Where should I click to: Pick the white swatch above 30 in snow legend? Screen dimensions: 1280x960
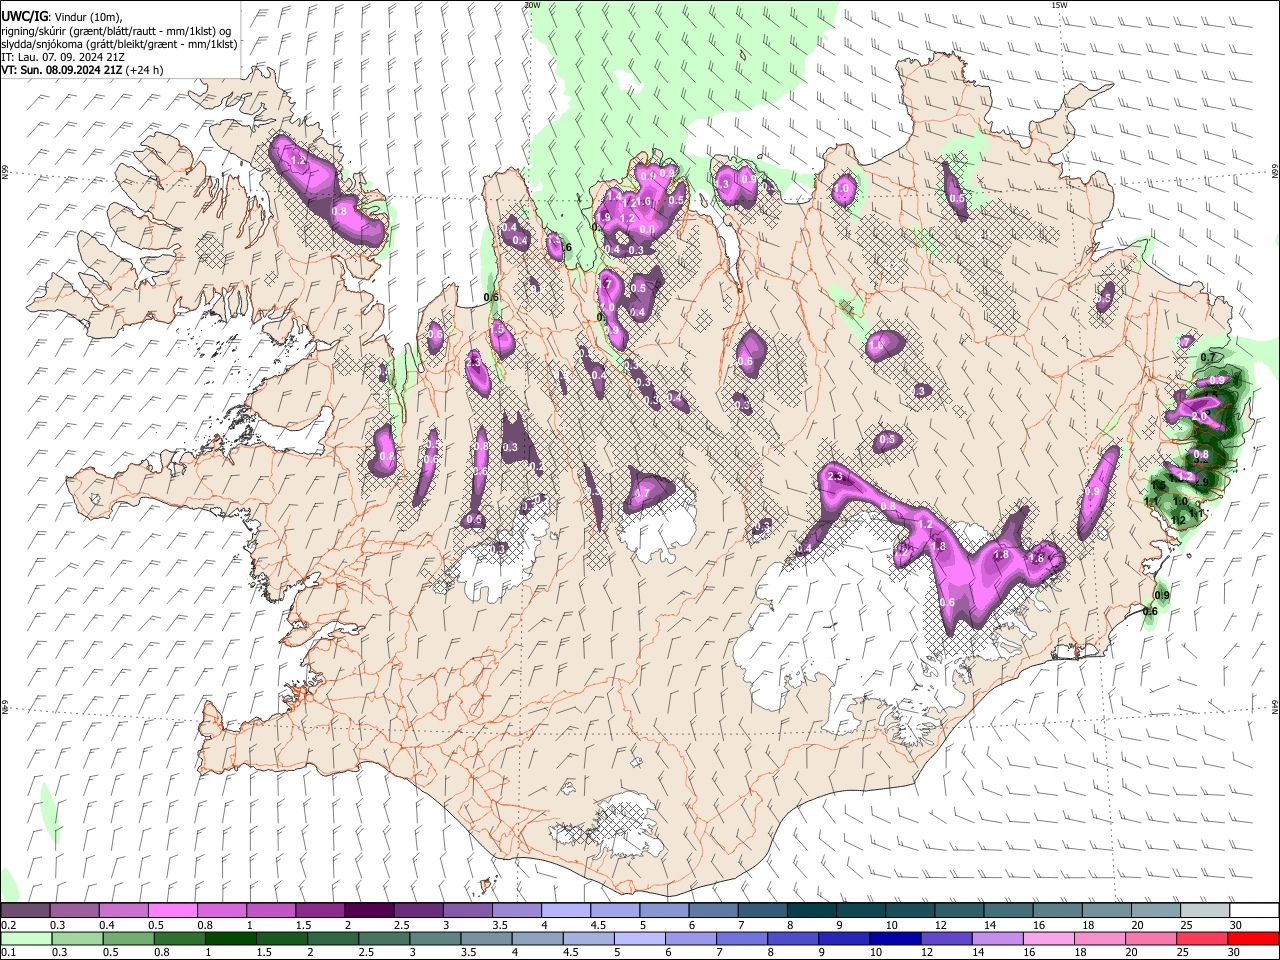coord(1254,911)
